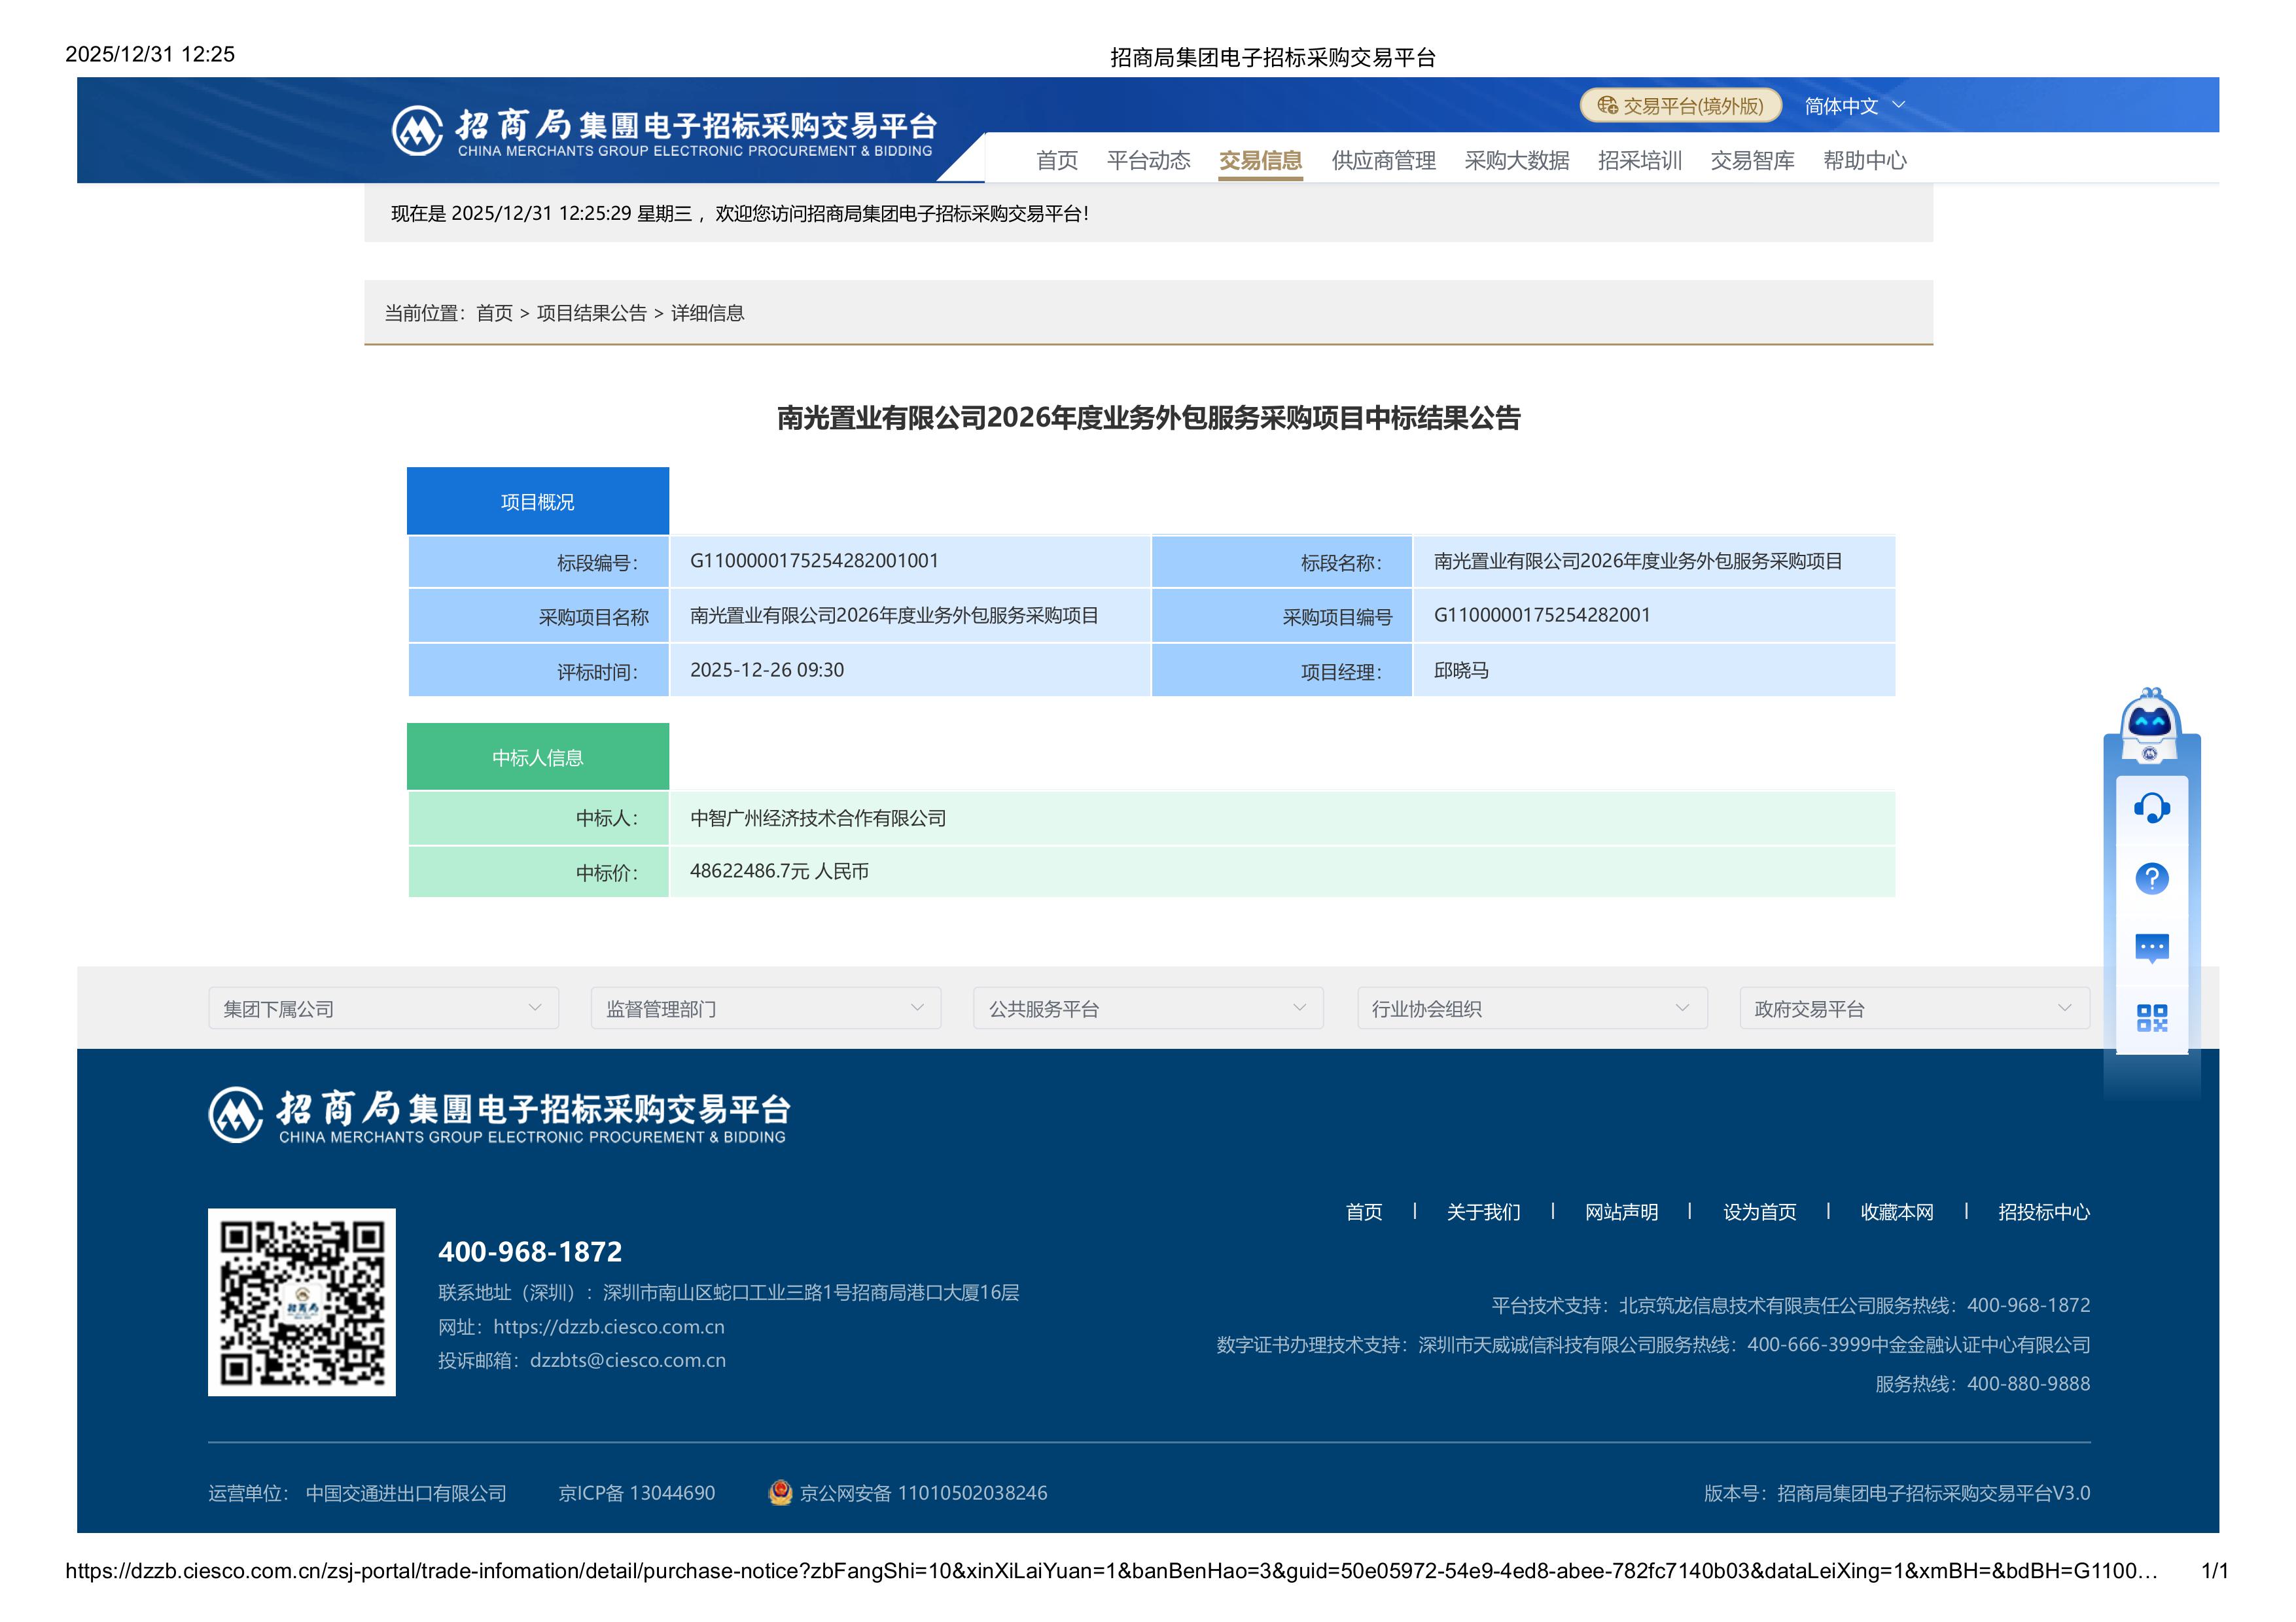Open the 监督管理部门 dropdown
Screen dimensions: 2296x1622
tap(765, 1009)
